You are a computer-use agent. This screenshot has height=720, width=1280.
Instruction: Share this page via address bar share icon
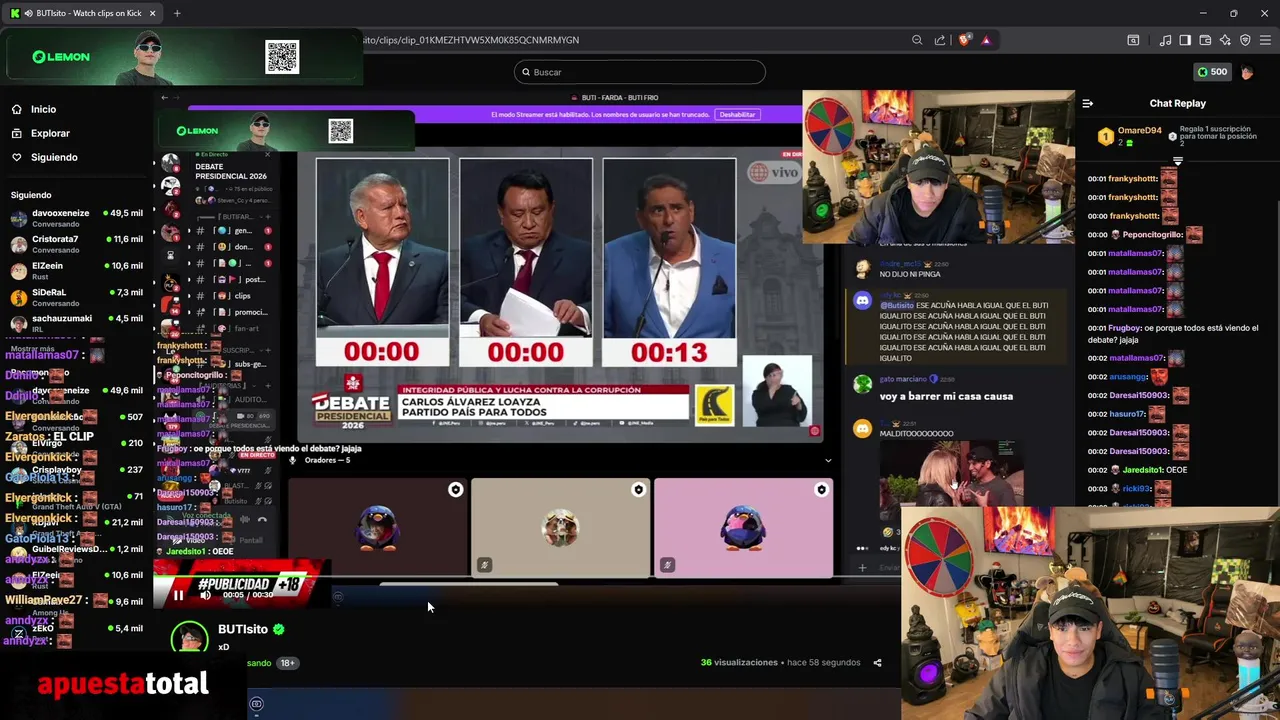tap(940, 40)
